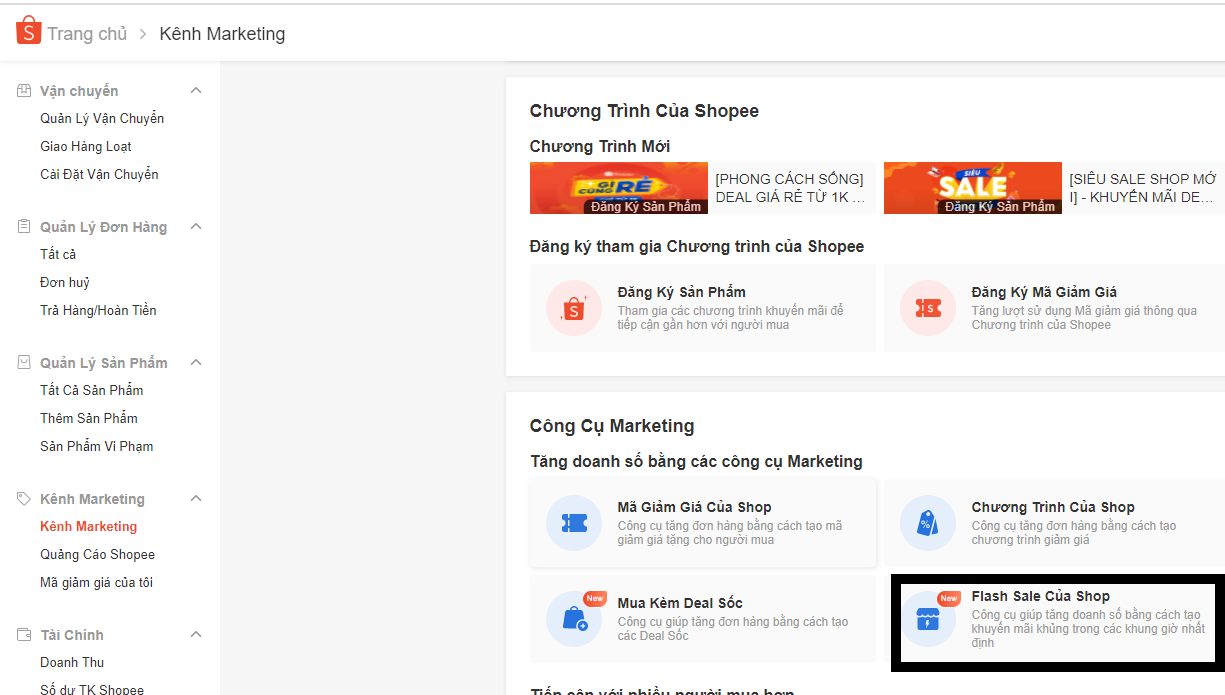Collapse the Tài Chính sidebar section
Viewport: 1225px width, 695px height.
click(196, 635)
